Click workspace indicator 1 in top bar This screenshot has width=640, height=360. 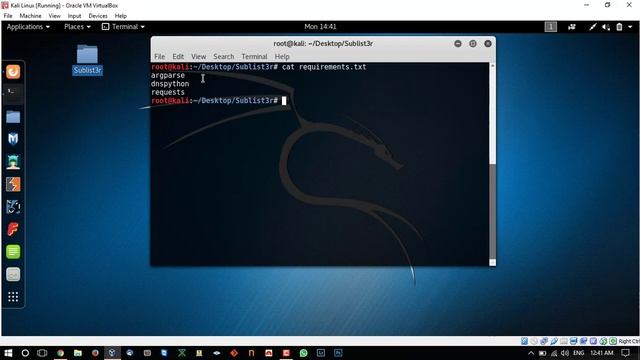pyautogui.click(x=550, y=27)
